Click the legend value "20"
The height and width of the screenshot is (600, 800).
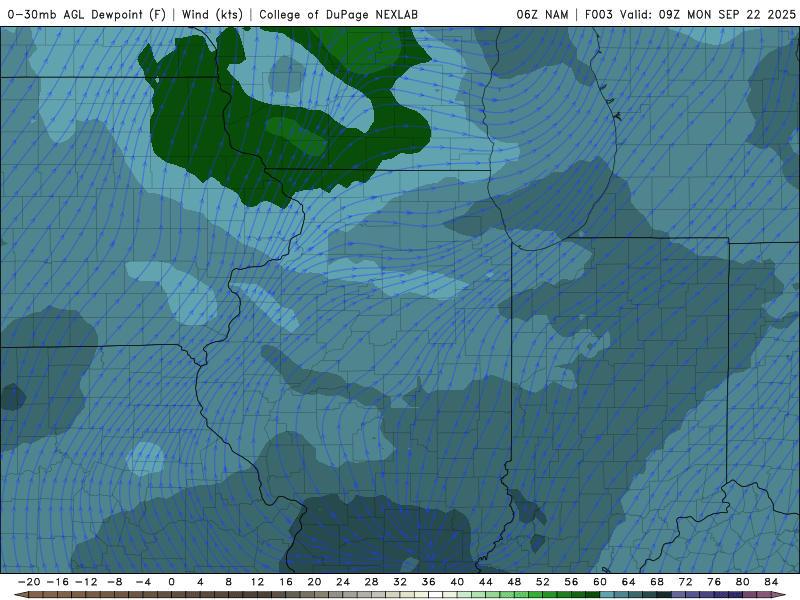coord(314,582)
